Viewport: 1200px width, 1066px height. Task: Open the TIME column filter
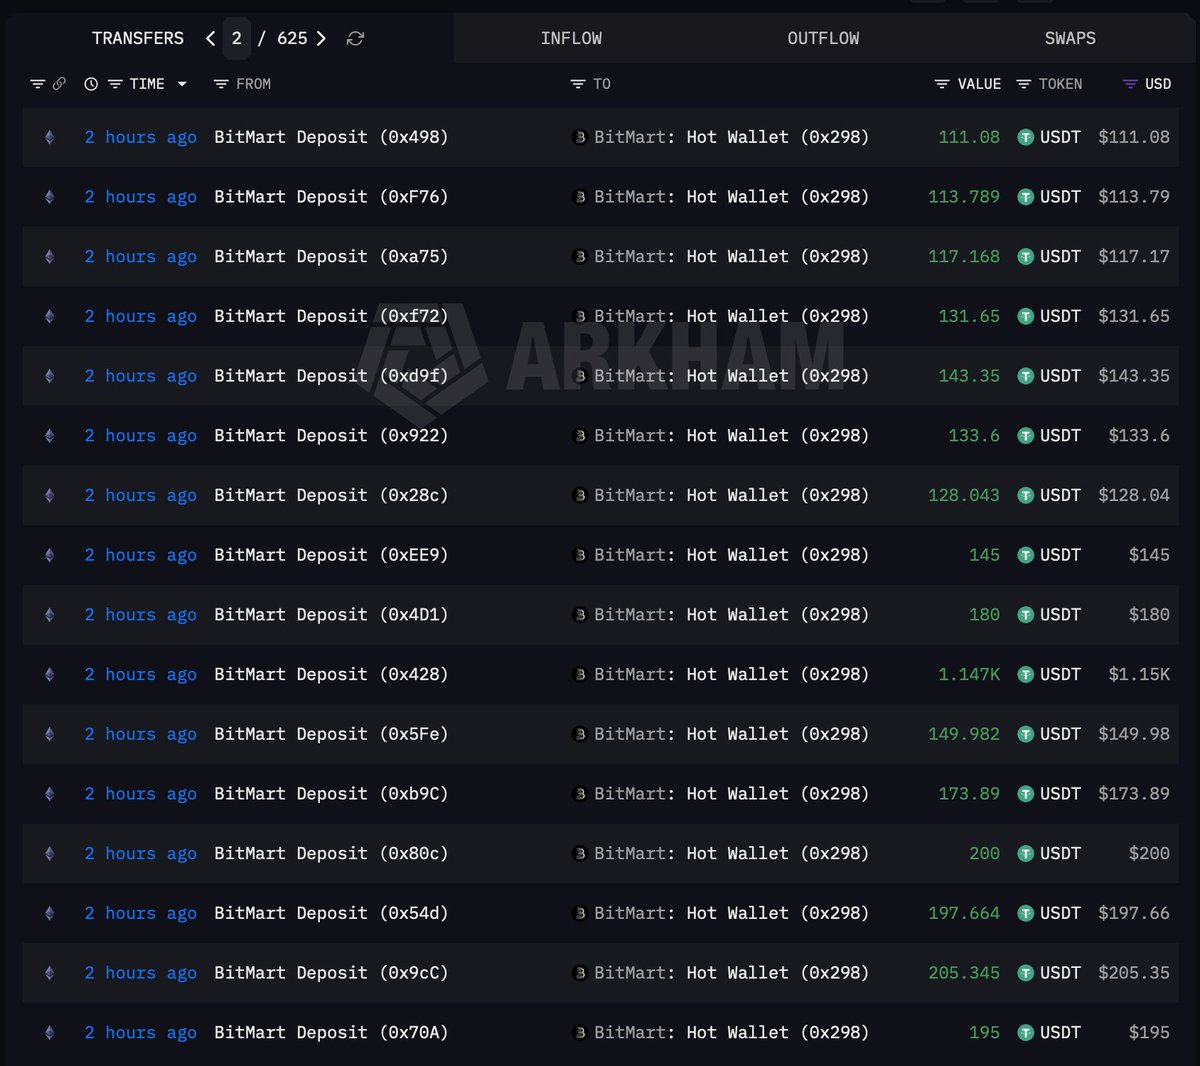point(115,84)
